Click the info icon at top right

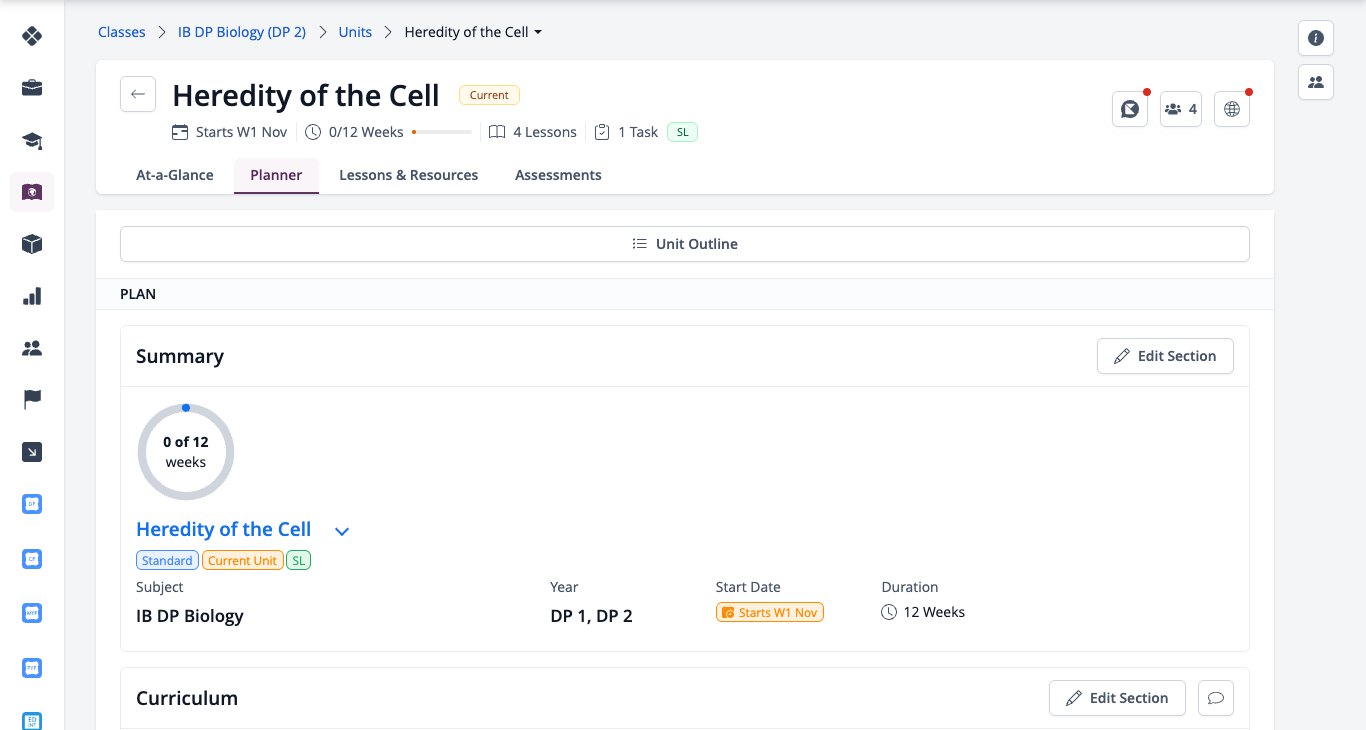tap(1316, 38)
